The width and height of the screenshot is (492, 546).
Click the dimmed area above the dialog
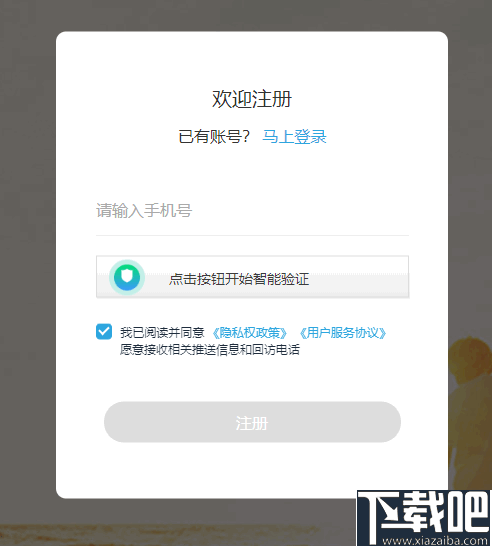[x=246, y=15]
